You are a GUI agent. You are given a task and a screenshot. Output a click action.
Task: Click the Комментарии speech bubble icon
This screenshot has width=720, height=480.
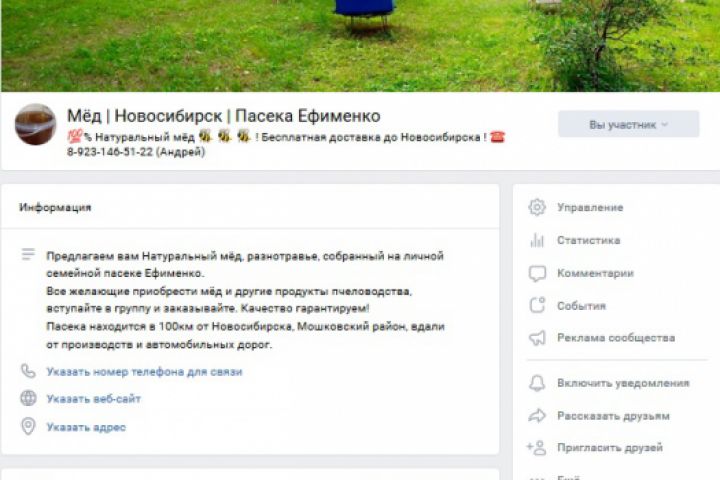537,273
